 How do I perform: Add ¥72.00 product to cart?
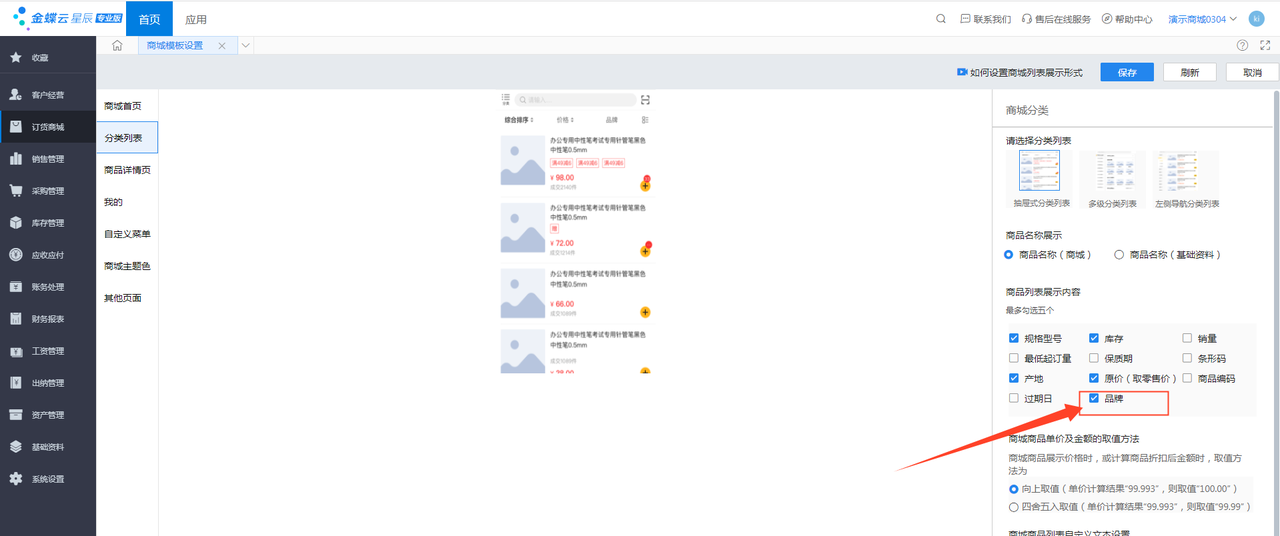pos(645,251)
